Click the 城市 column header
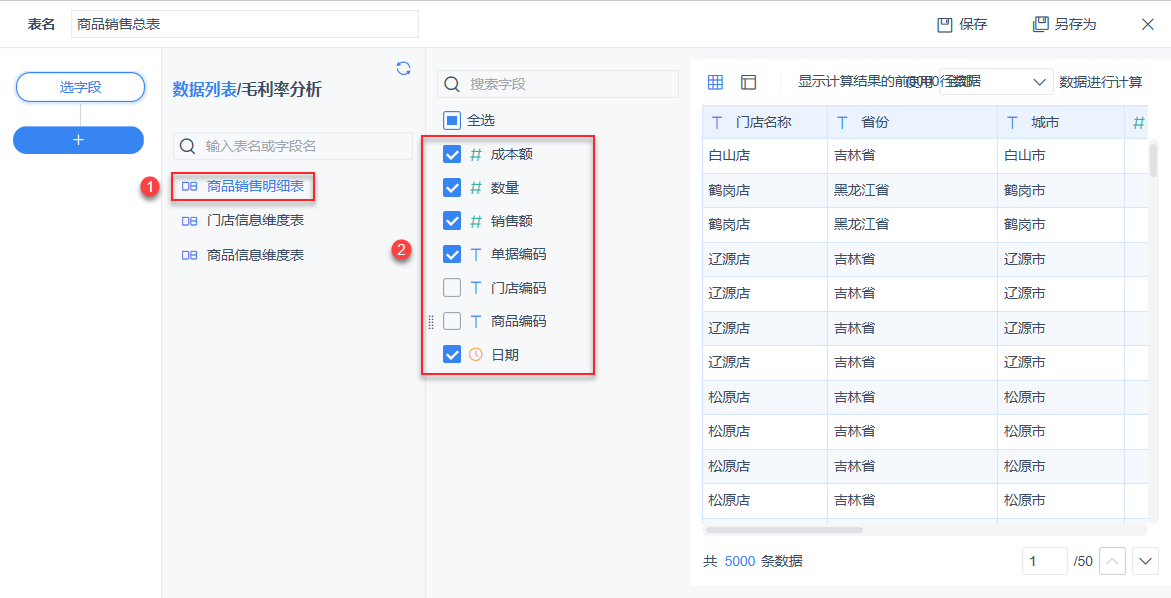The width and height of the screenshot is (1171, 598). click(1061, 122)
